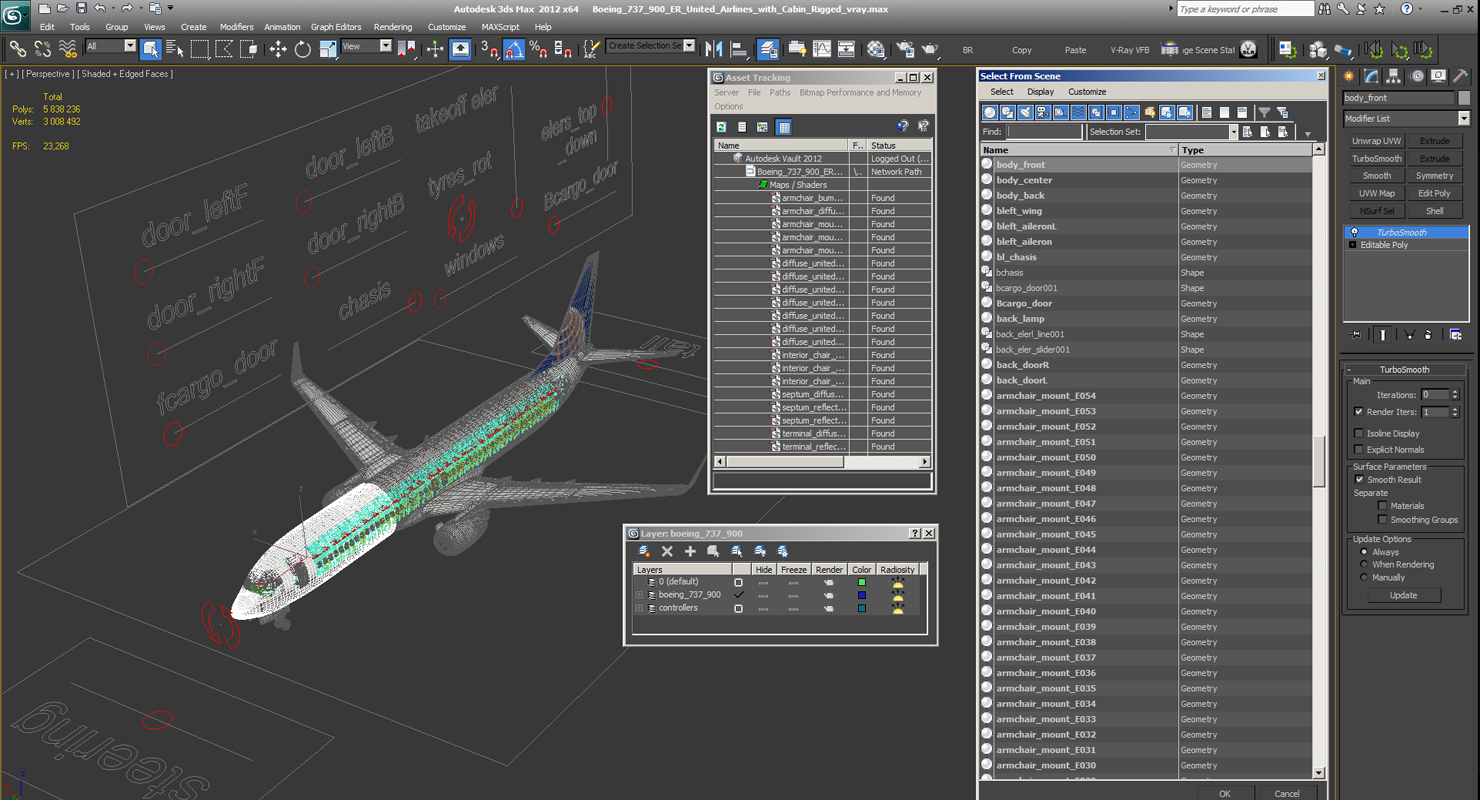The image size is (1480, 800).
Task: Activate the Select and Move tool
Action: (x=277, y=48)
